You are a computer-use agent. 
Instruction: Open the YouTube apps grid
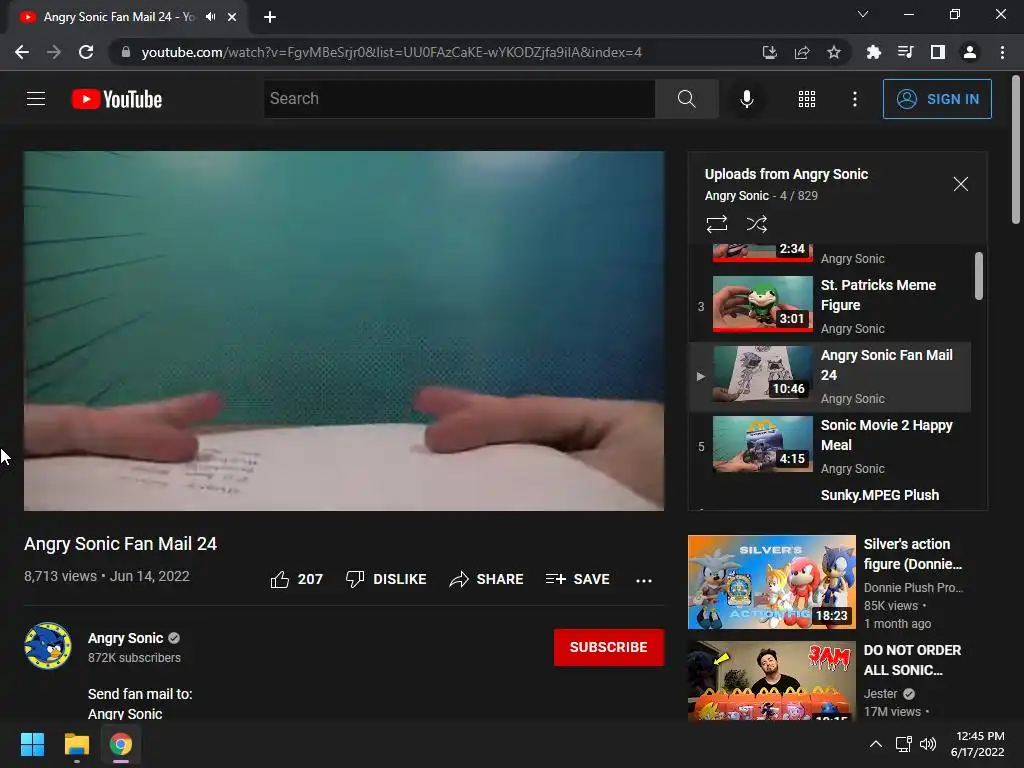[807, 99]
